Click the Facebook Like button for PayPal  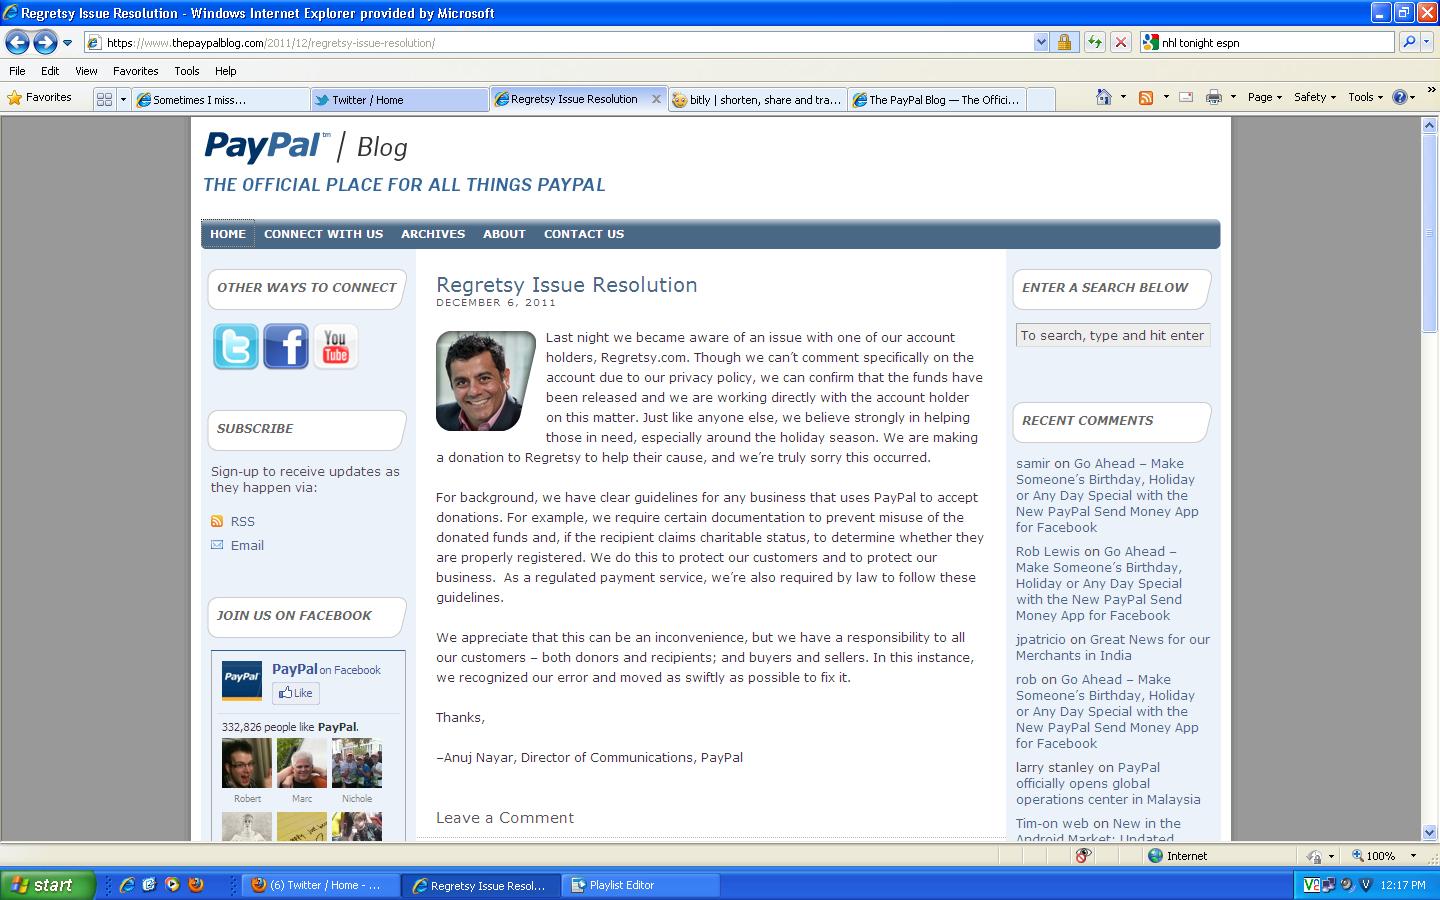coord(296,693)
